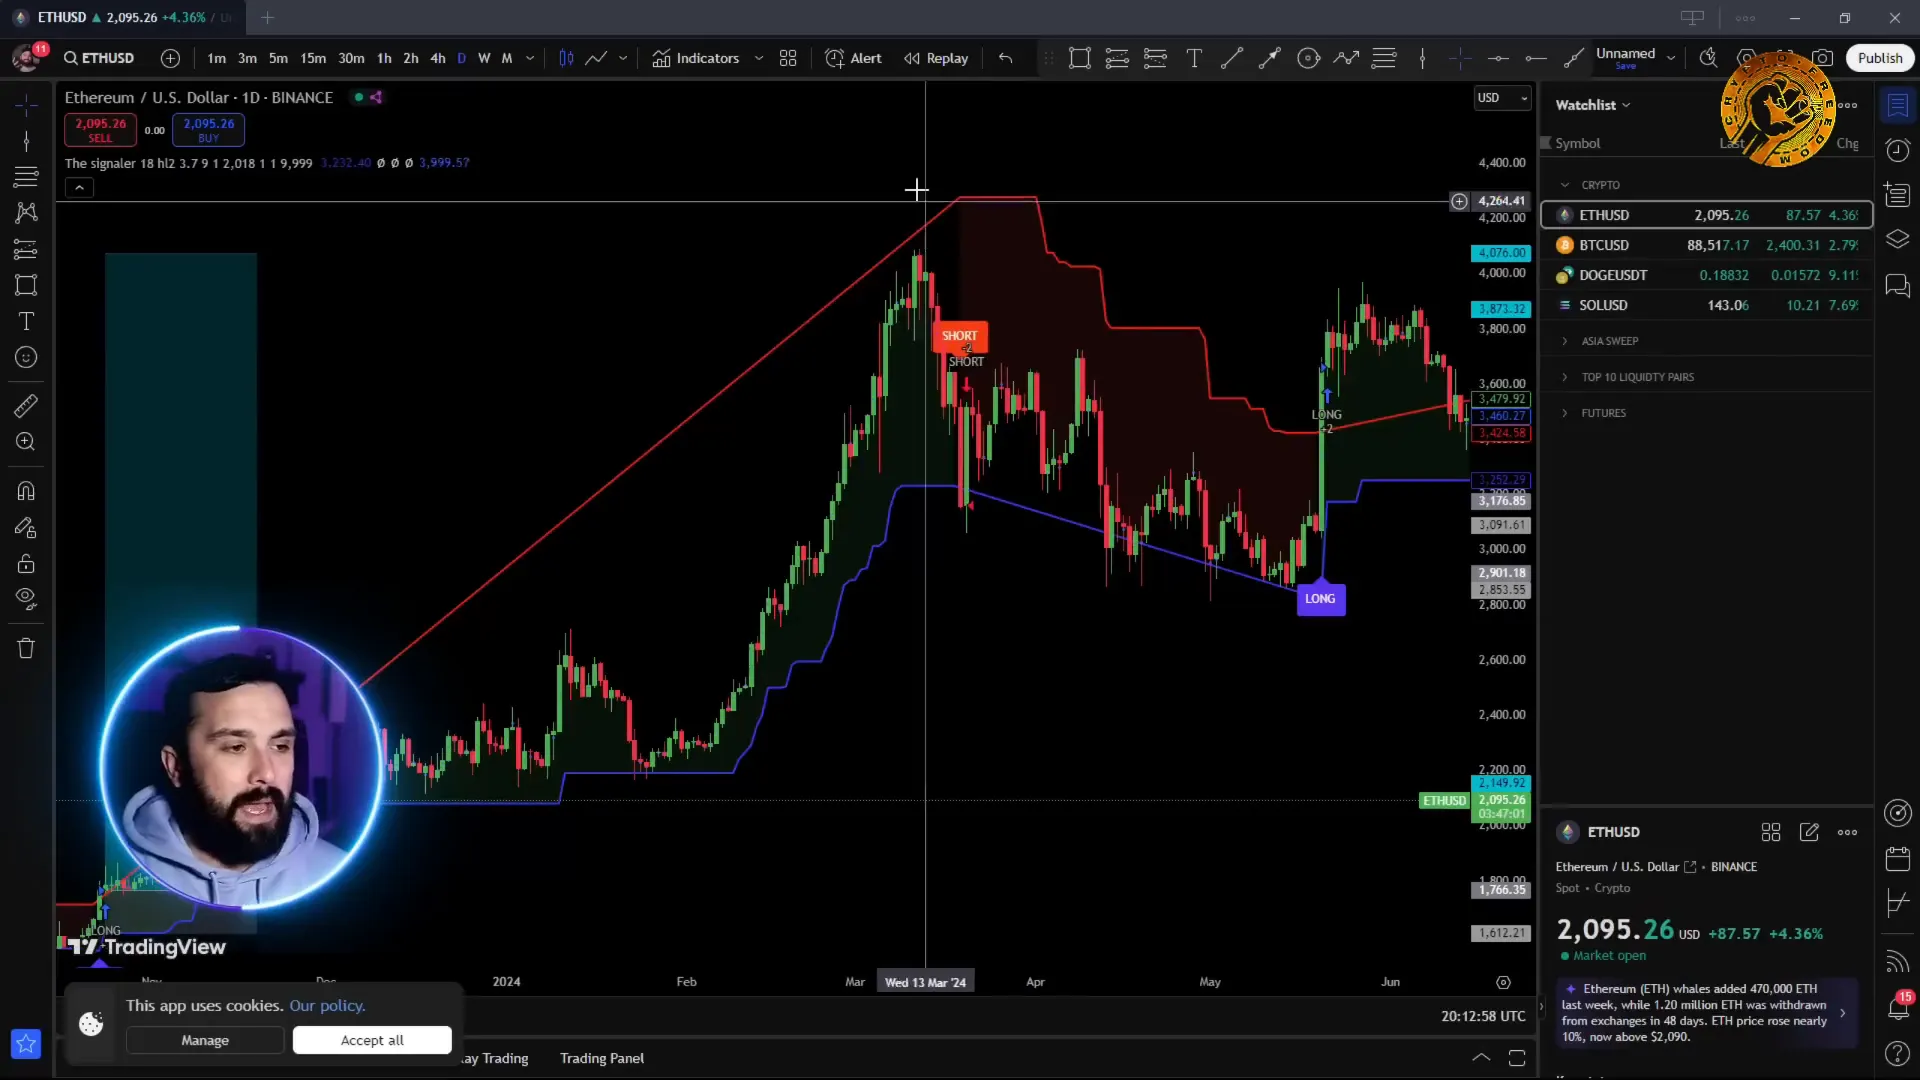This screenshot has width=1920, height=1080.
Task: Click the blue BUY price button
Action: (x=208, y=130)
